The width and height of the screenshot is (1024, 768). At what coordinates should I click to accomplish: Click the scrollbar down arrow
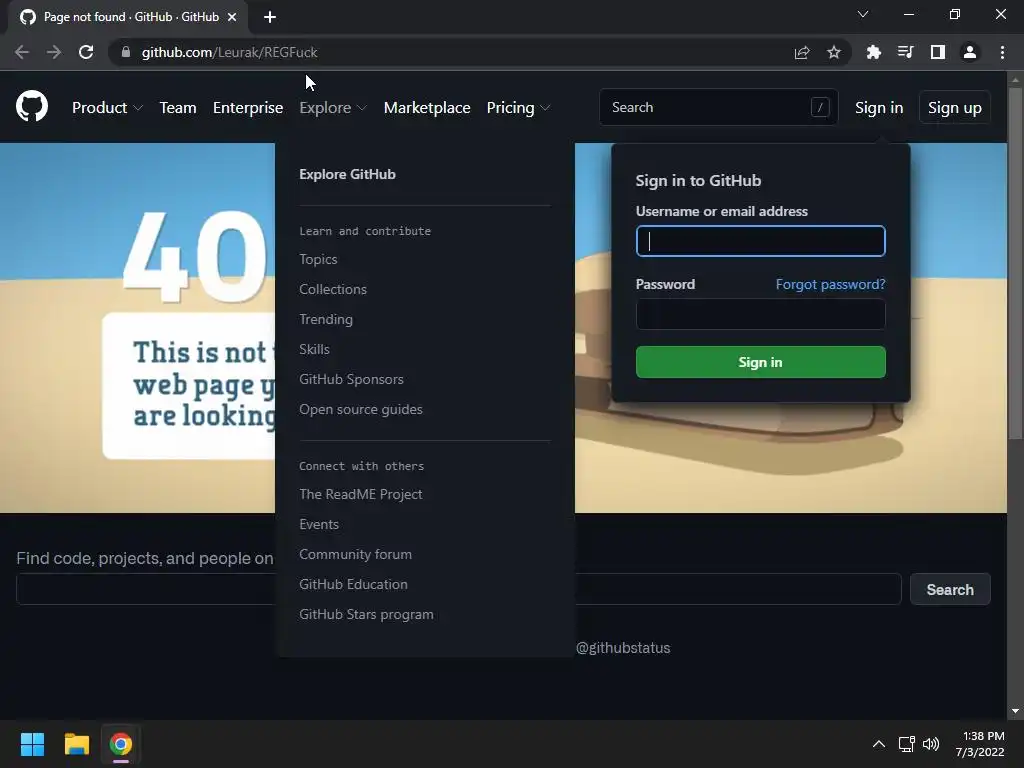[1015, 711]
